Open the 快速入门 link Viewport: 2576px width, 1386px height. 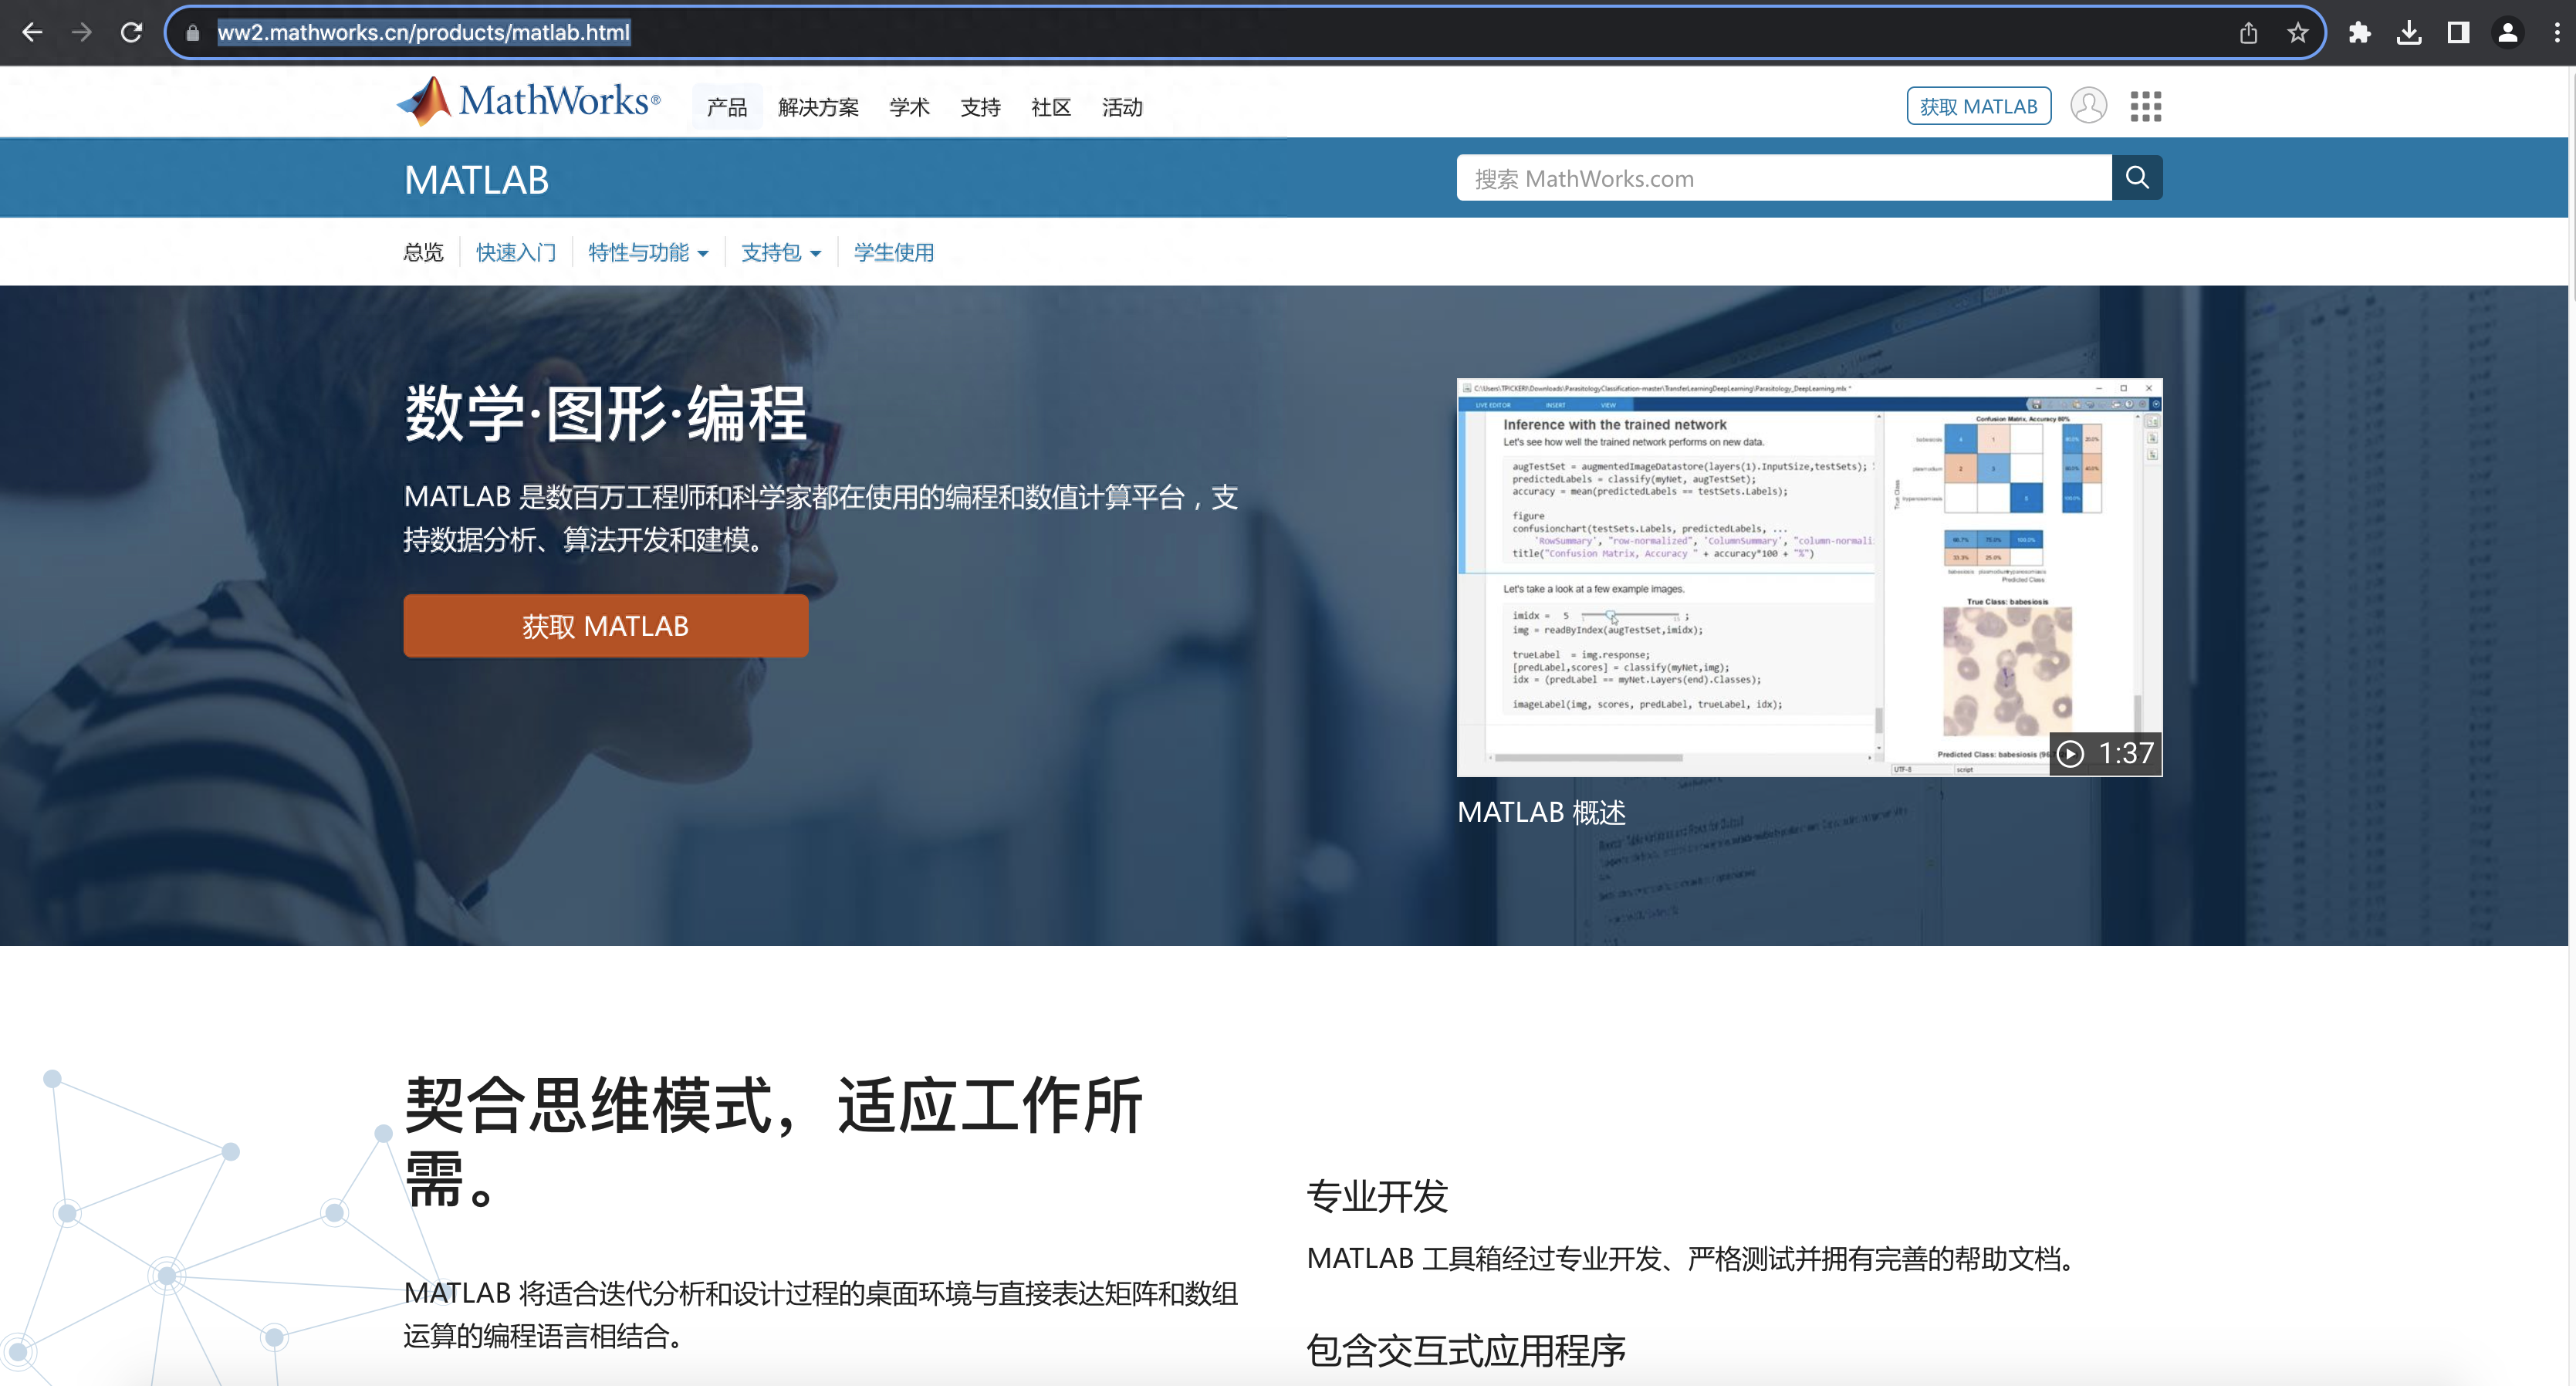(516, 252)
